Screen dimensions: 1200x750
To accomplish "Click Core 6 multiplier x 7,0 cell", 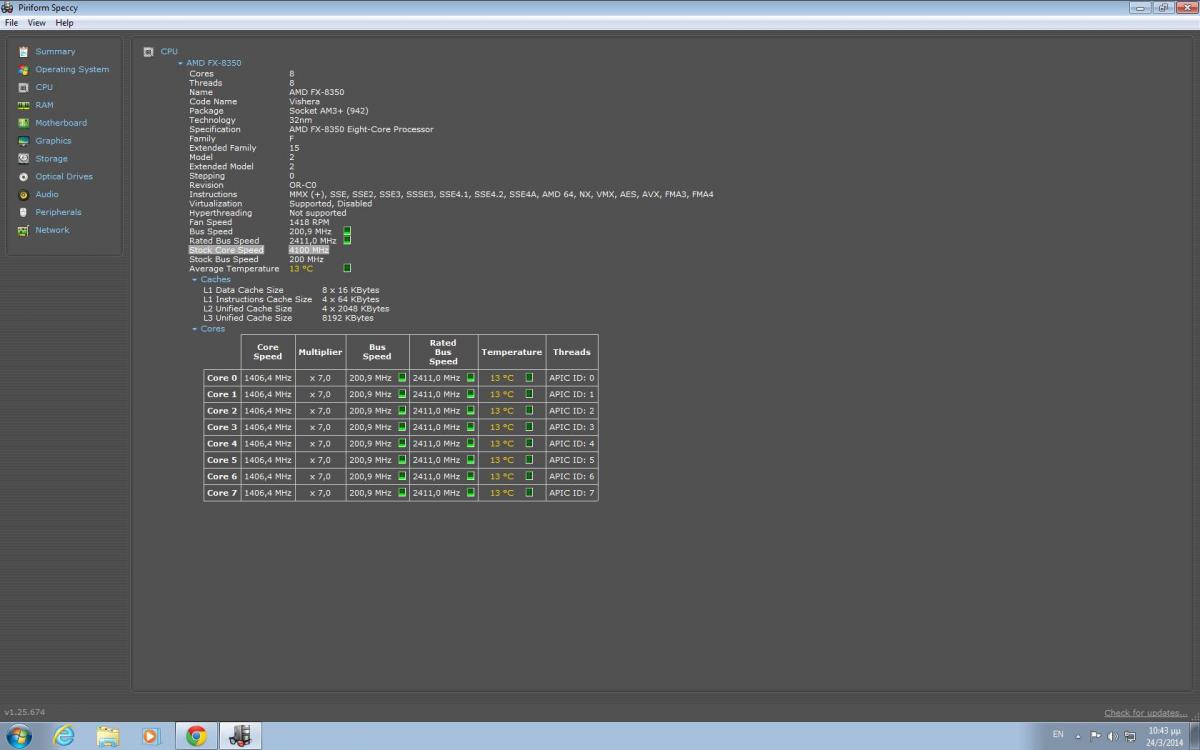I will [320, 476].
